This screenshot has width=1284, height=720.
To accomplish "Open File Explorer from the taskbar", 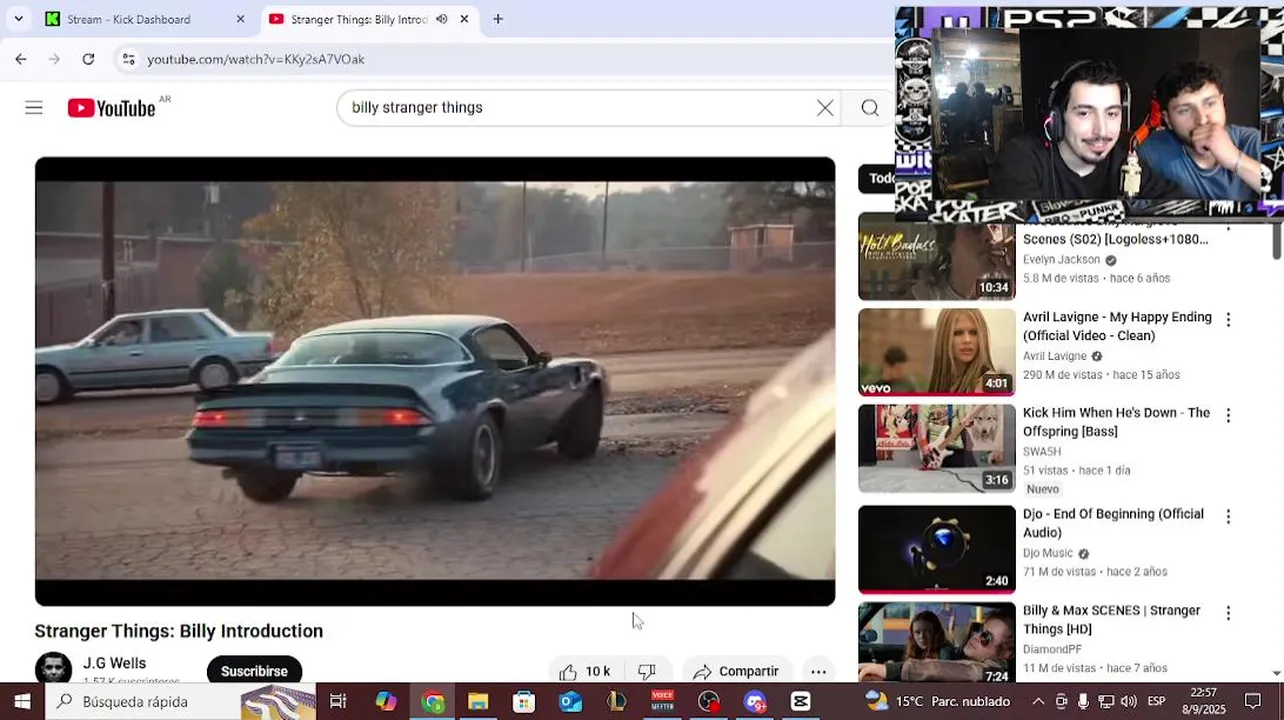I will (478, 701).
